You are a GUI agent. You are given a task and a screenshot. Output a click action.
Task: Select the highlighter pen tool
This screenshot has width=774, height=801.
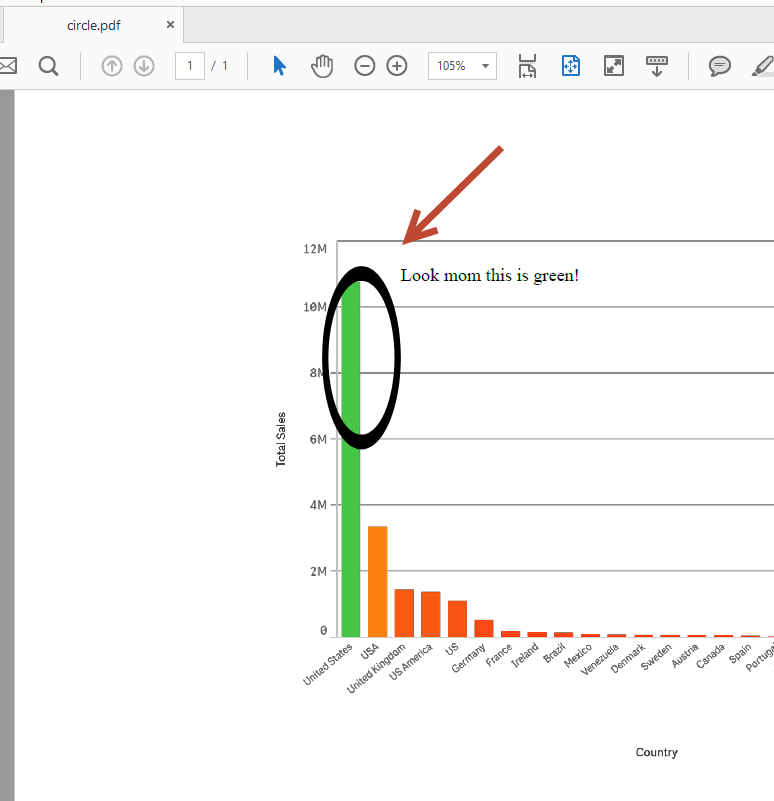pos(763,66)
